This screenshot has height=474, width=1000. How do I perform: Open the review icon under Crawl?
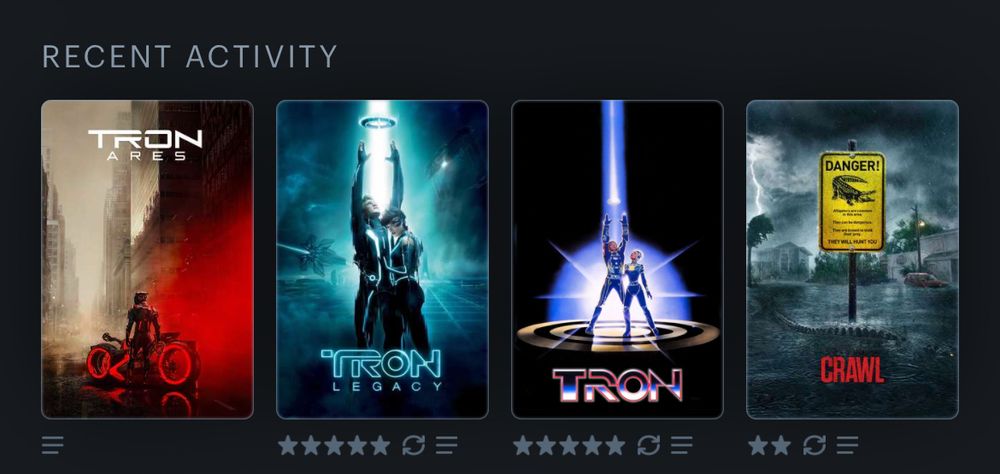point(848,445)
